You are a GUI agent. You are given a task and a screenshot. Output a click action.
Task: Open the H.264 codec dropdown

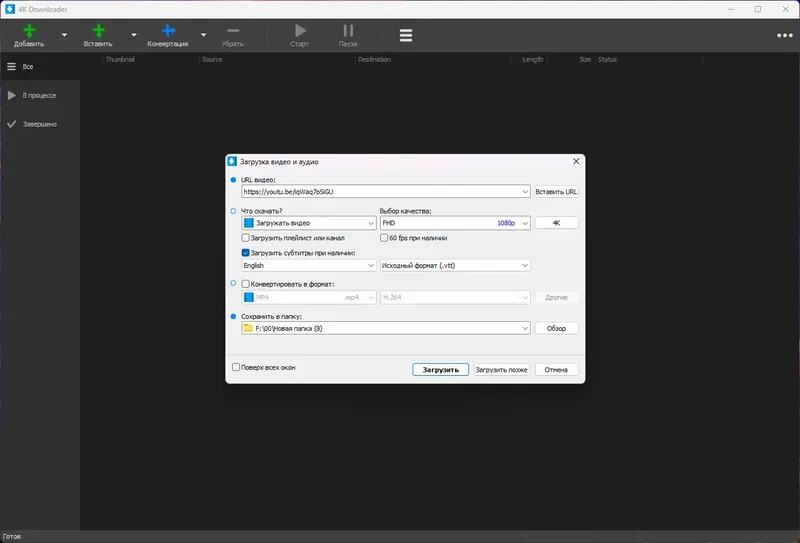(x=455, y=297)
